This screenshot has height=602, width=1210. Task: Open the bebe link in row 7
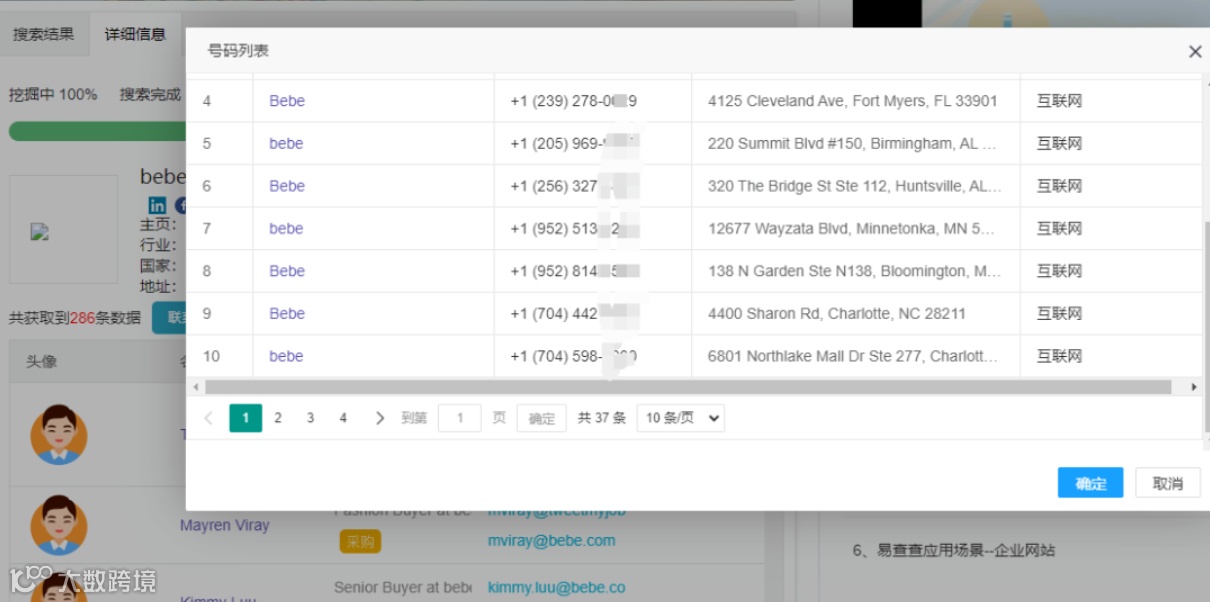click(286, 228)
